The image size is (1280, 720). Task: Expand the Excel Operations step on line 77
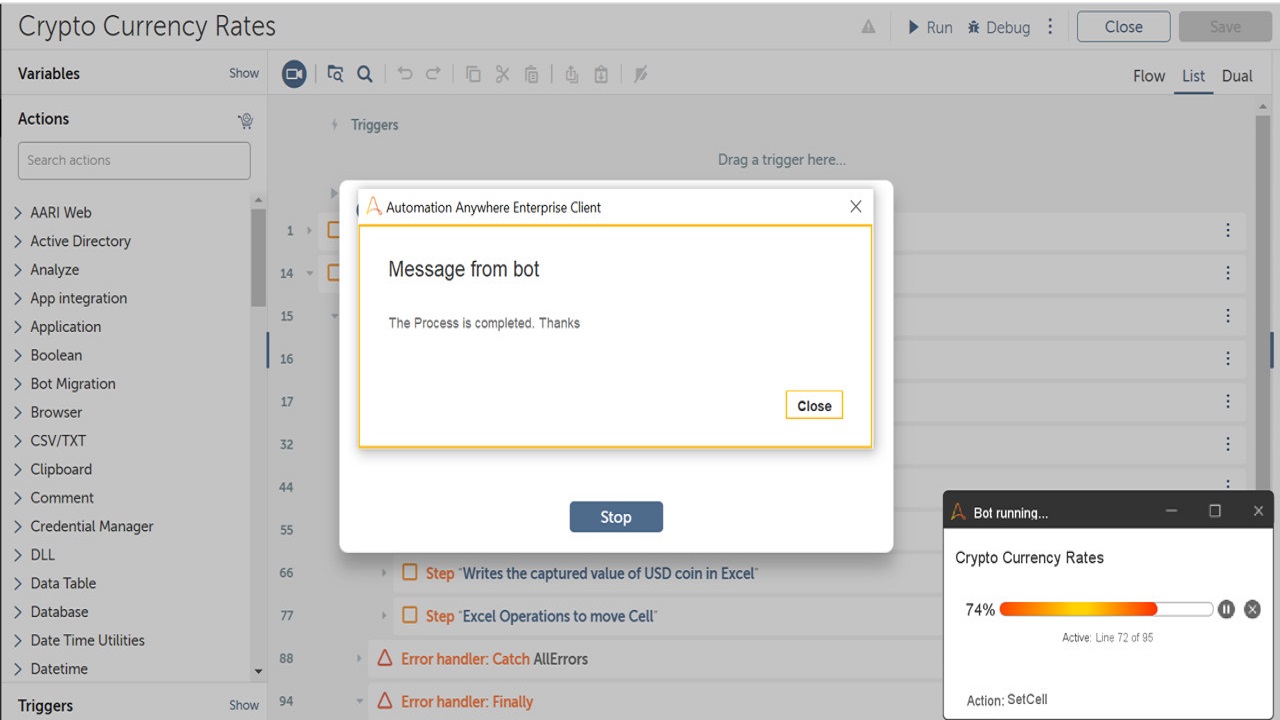pyautogui.click(x=384, y=616)
